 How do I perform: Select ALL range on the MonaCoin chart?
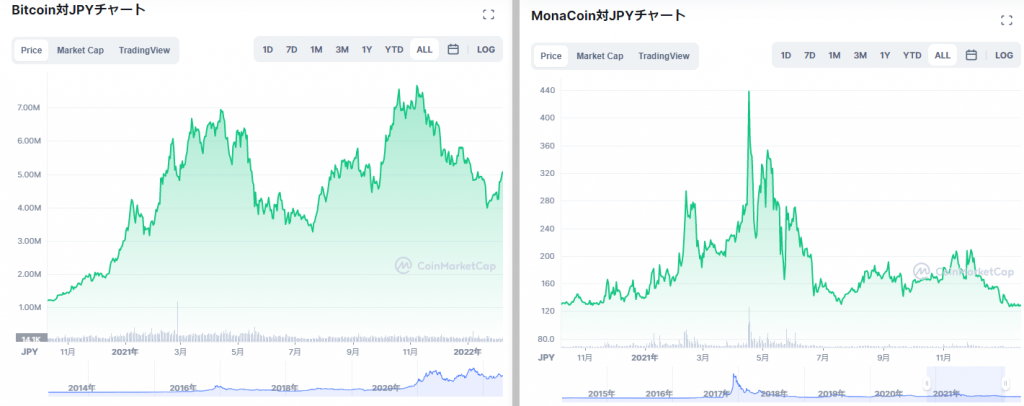942,55
